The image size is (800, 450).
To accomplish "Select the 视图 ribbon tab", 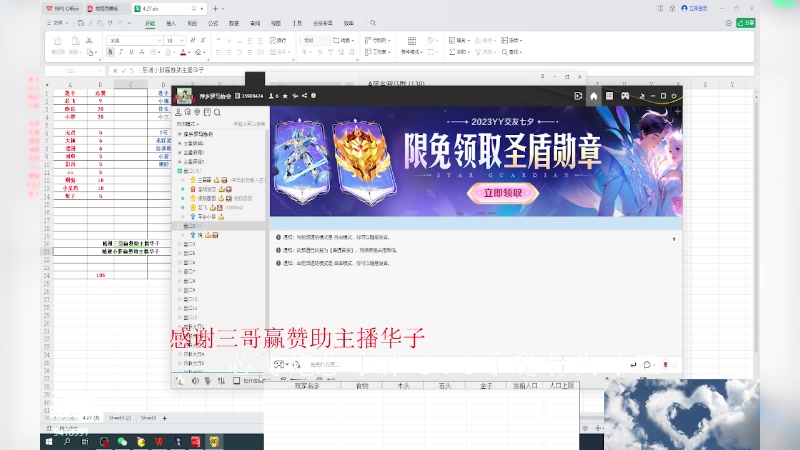I will click(x=276, y=23).
